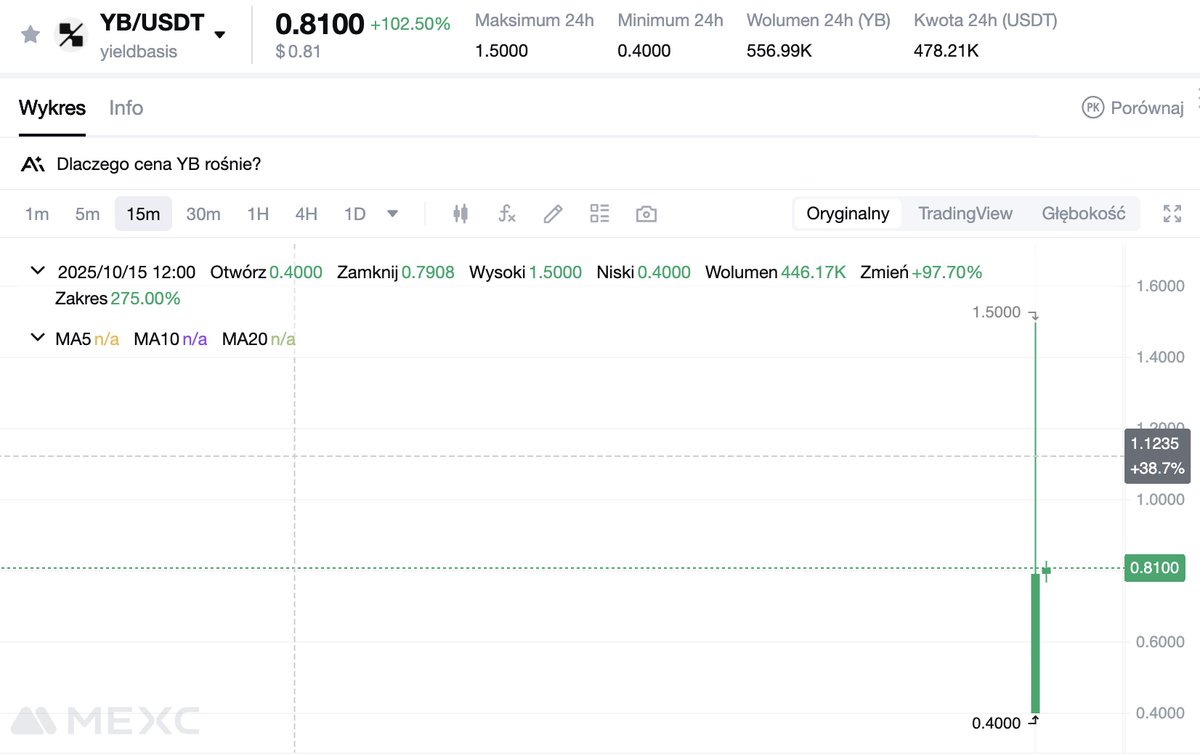Viewport: 1200px width, 754px height.
Task: Switch to TradingView chart view
Action: [965, 213]
